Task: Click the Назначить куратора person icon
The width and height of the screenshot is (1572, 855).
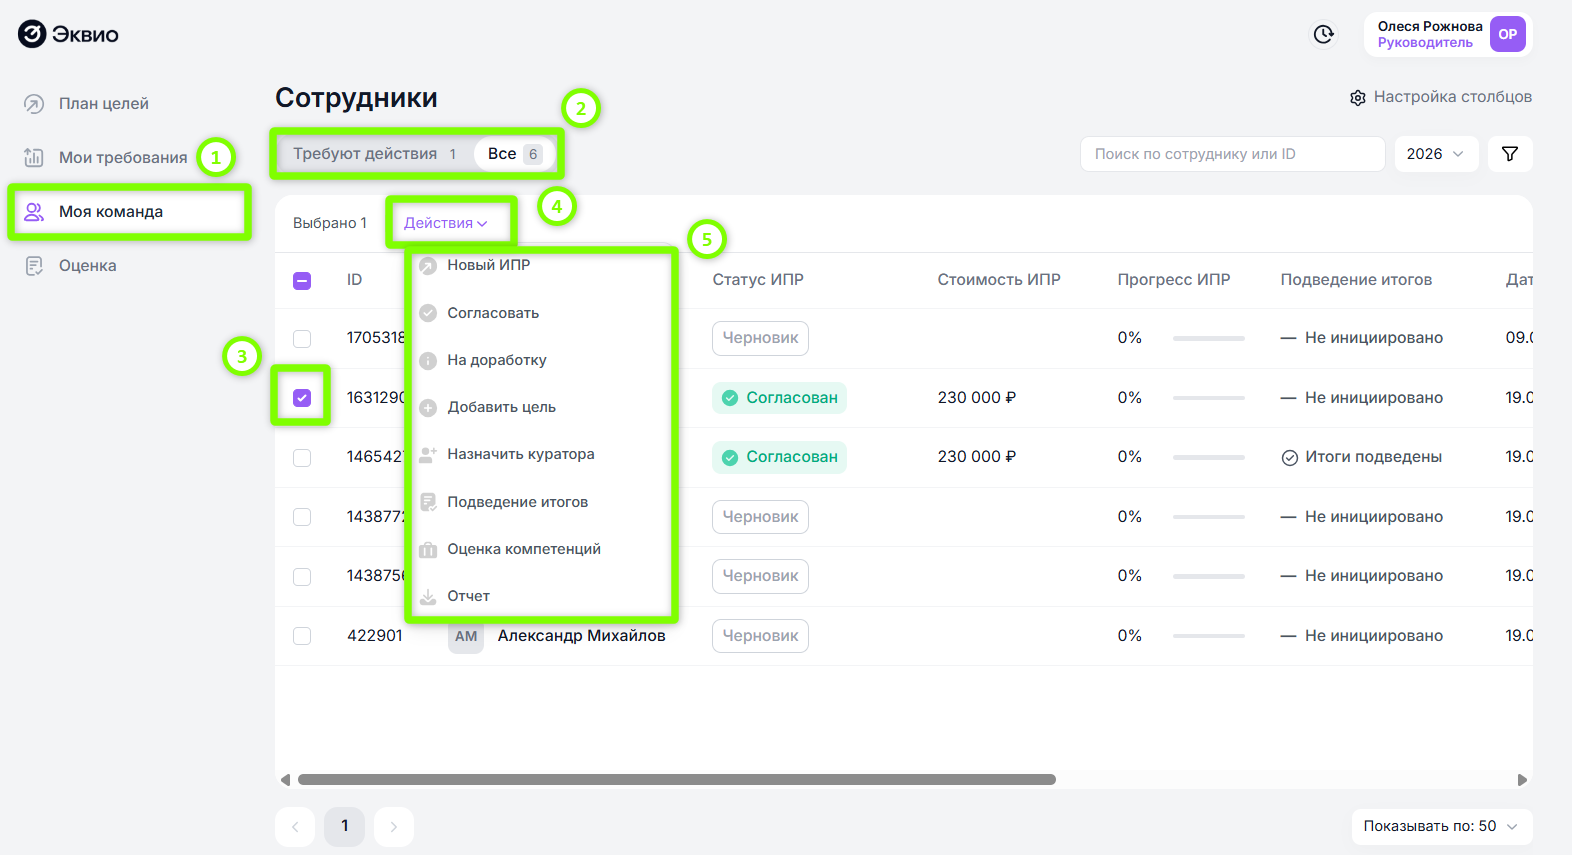Action: coord(428,455)
